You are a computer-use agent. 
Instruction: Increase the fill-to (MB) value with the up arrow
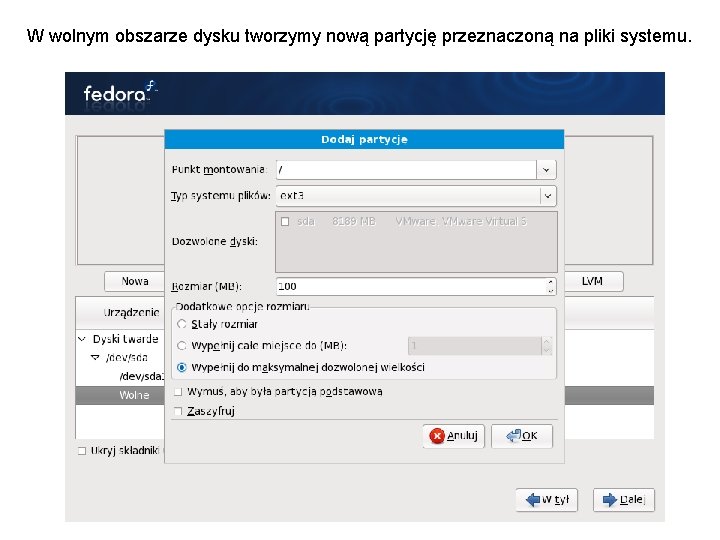(546, 341)
